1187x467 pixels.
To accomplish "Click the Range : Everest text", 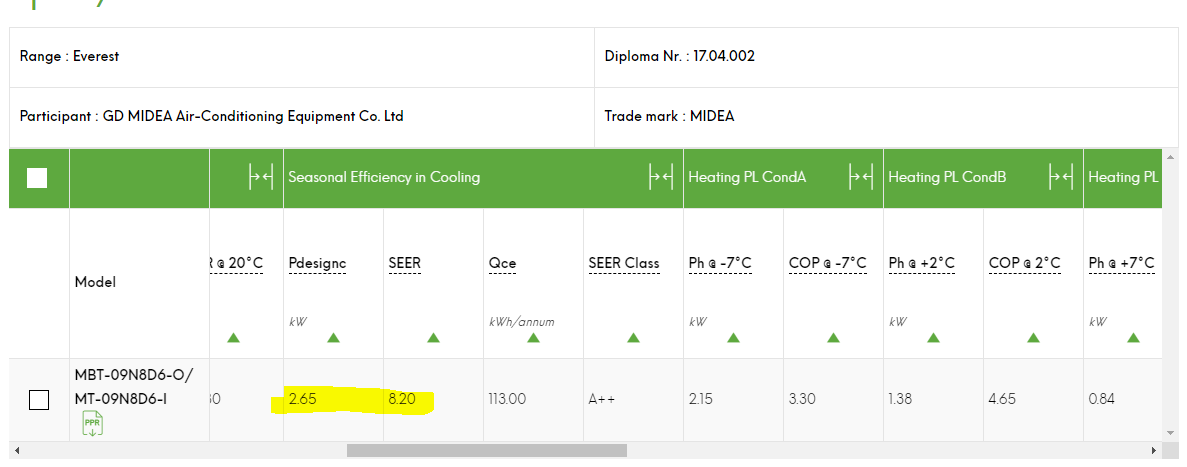I will tap(70, 56).
